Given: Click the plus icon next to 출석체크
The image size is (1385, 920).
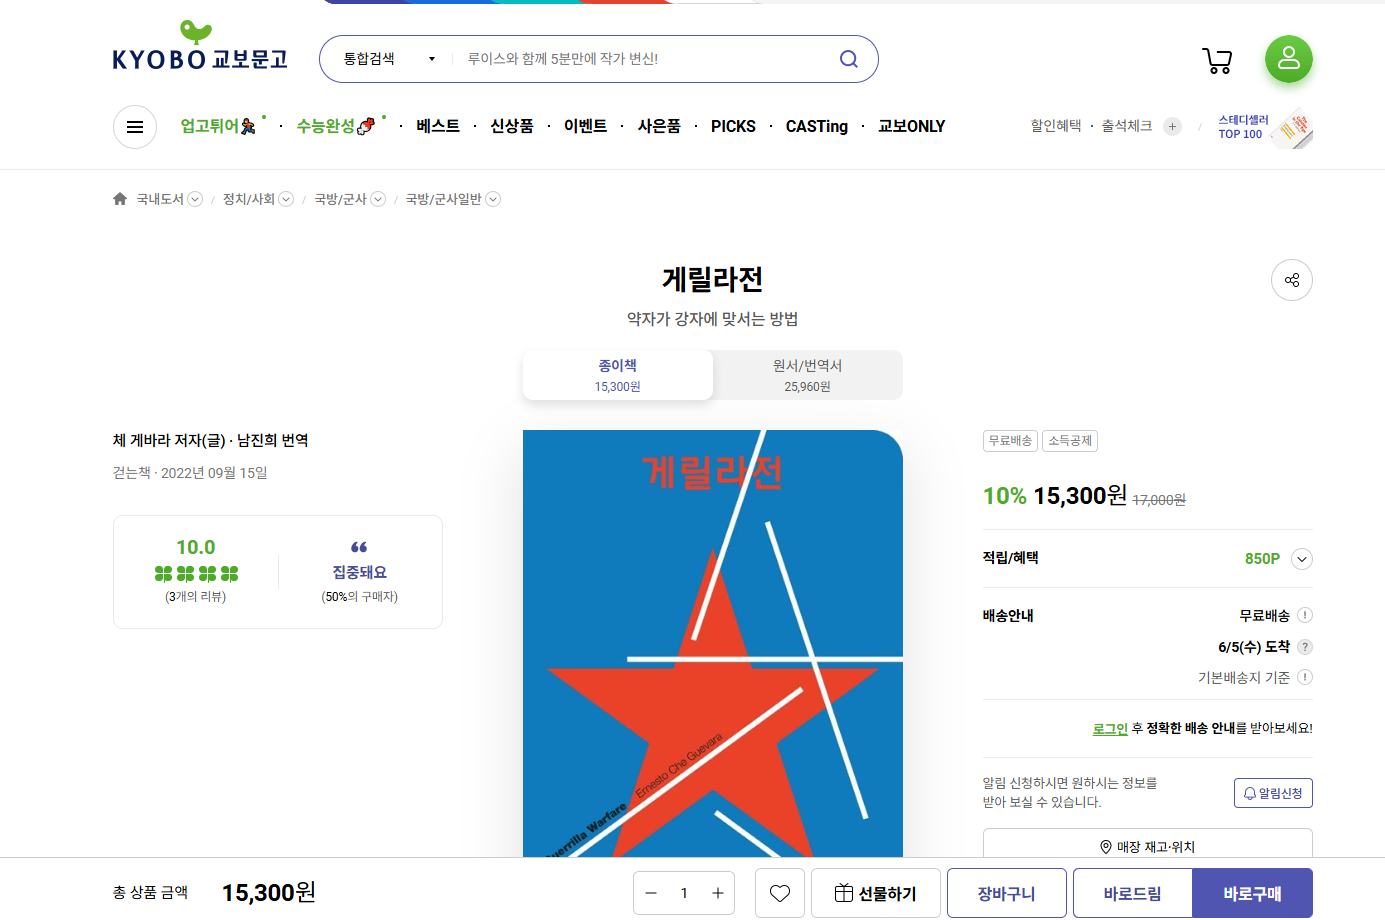Looking at the screenshot, I should coord(1173,126).
